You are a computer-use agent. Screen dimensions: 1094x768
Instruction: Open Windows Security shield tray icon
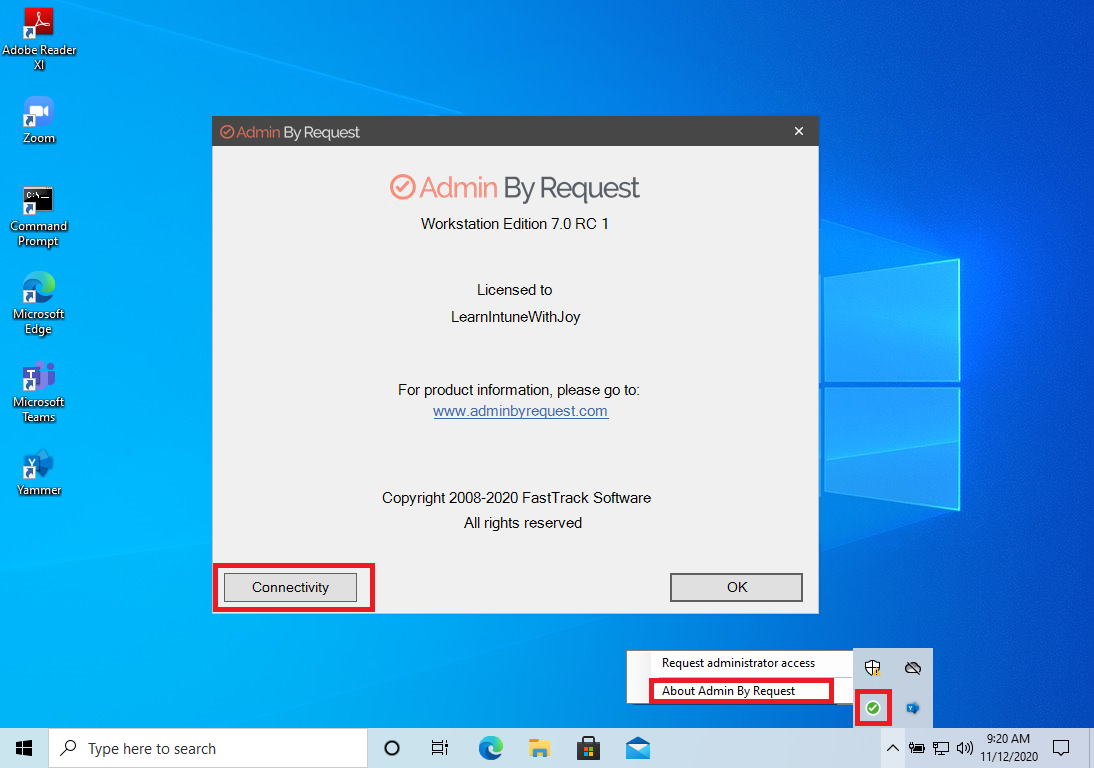(873, 668)
